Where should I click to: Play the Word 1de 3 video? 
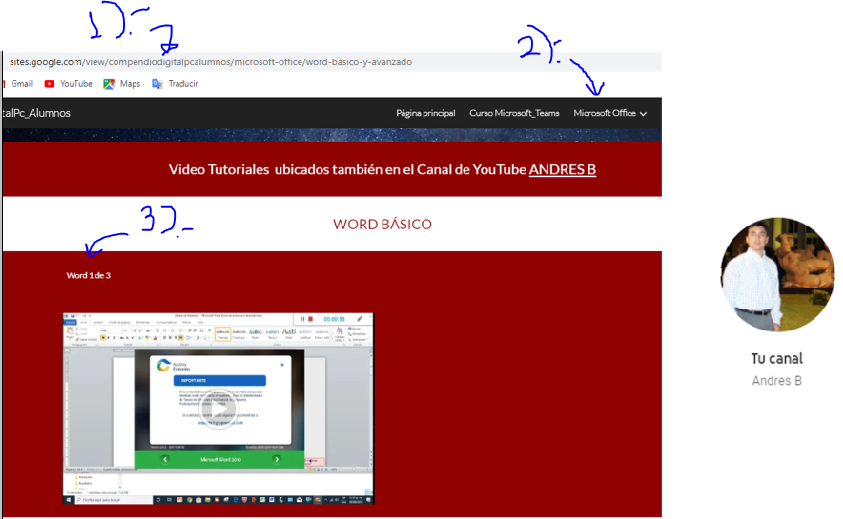point(219,409)
